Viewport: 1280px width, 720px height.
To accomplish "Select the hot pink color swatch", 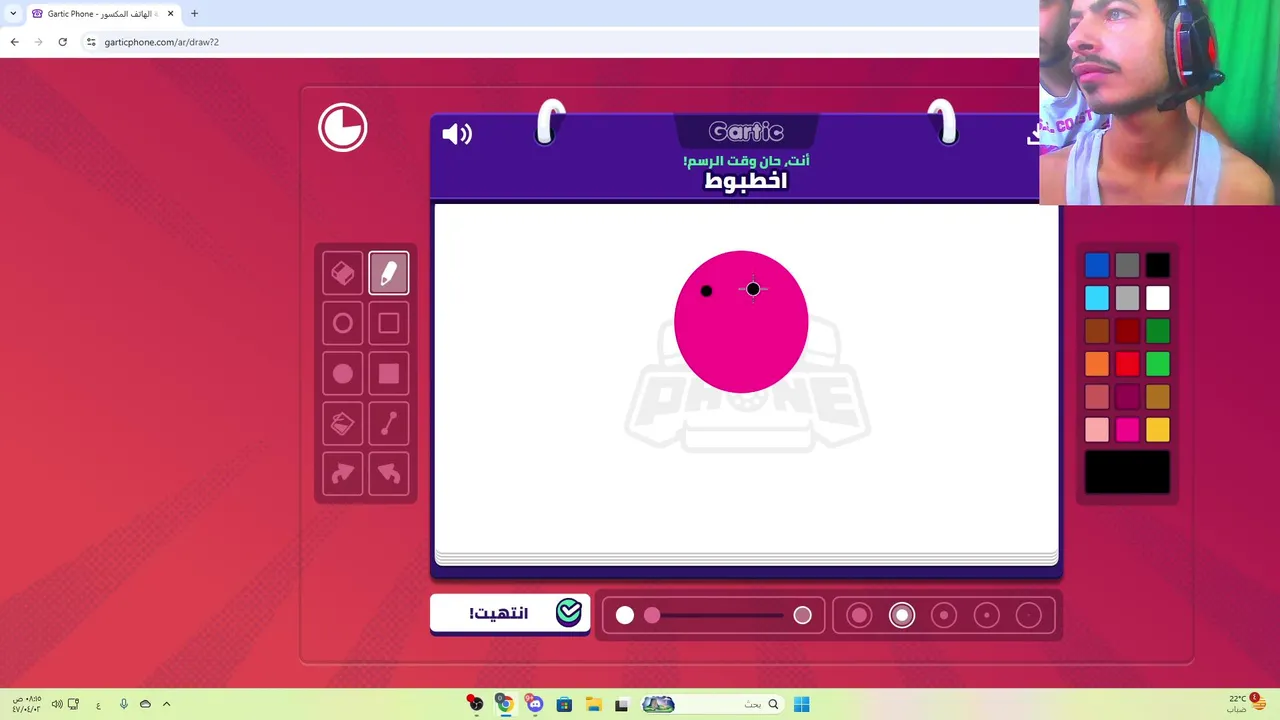I will pos(1127,430).
